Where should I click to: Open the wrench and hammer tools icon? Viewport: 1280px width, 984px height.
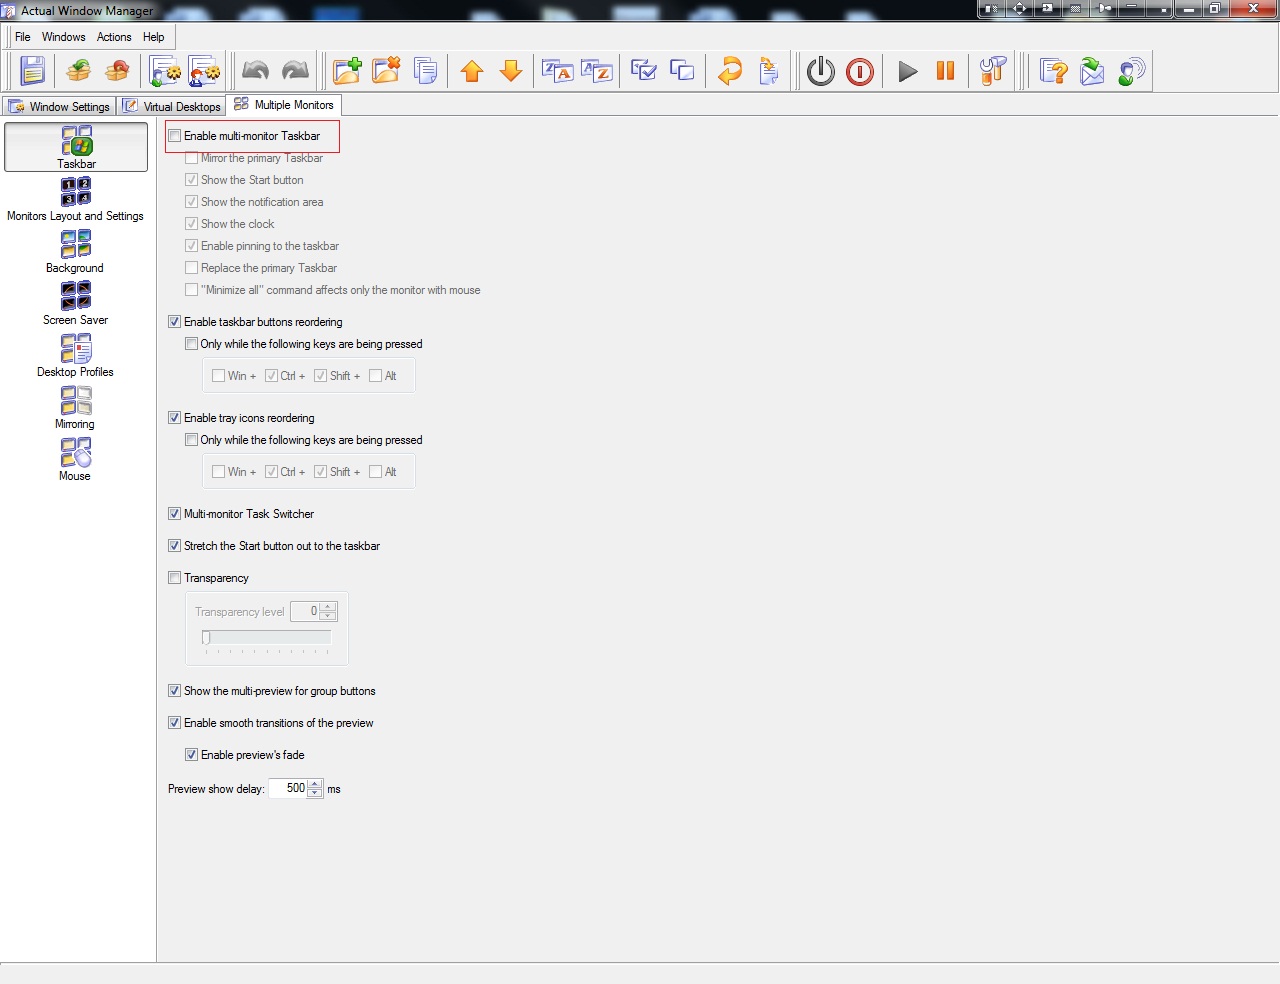tap(993, 71)
